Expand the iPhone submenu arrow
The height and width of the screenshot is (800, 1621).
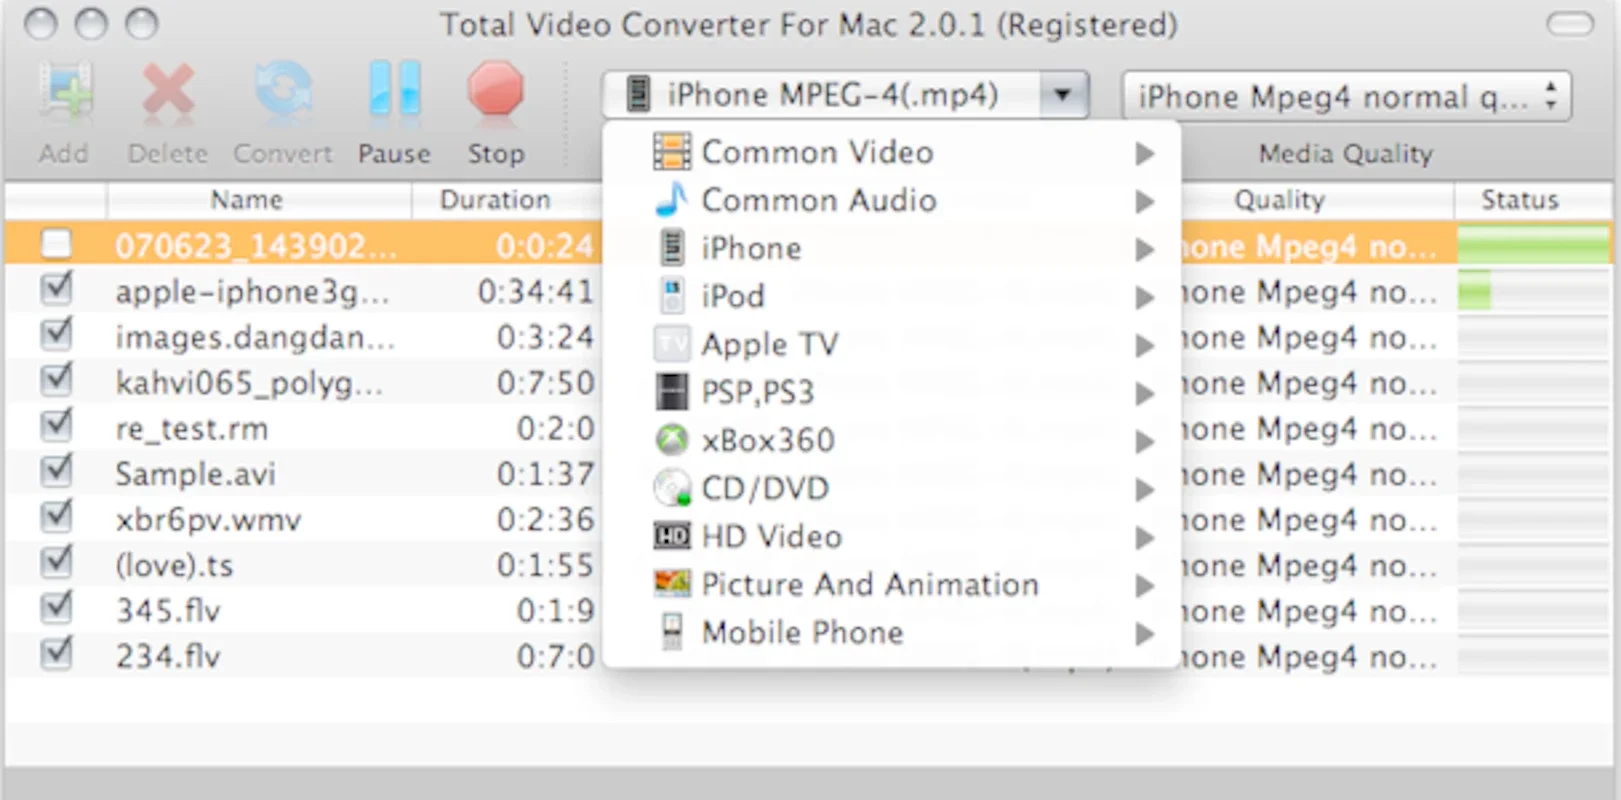pos(1145,249)
